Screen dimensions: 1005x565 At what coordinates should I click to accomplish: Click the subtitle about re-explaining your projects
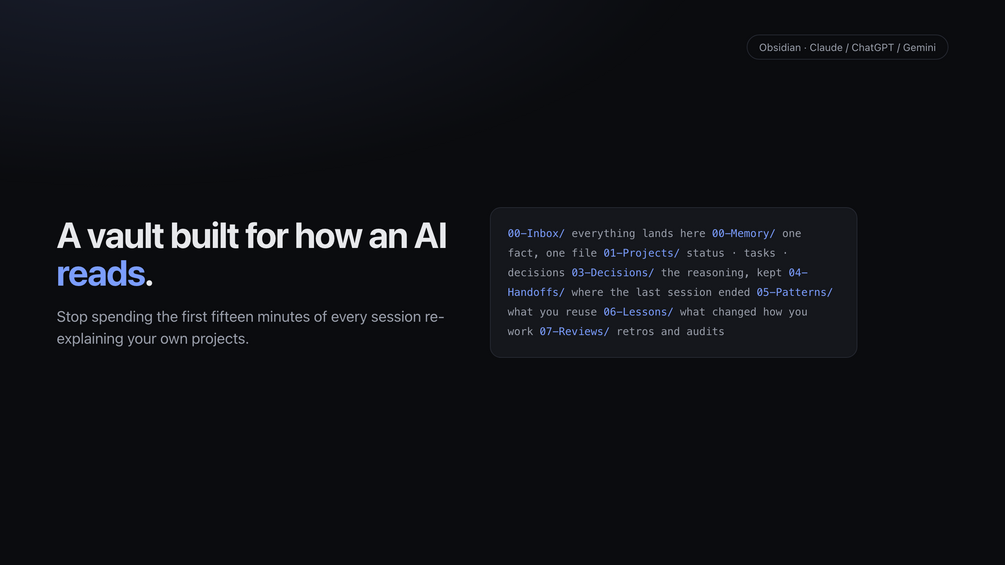point(250,327)
